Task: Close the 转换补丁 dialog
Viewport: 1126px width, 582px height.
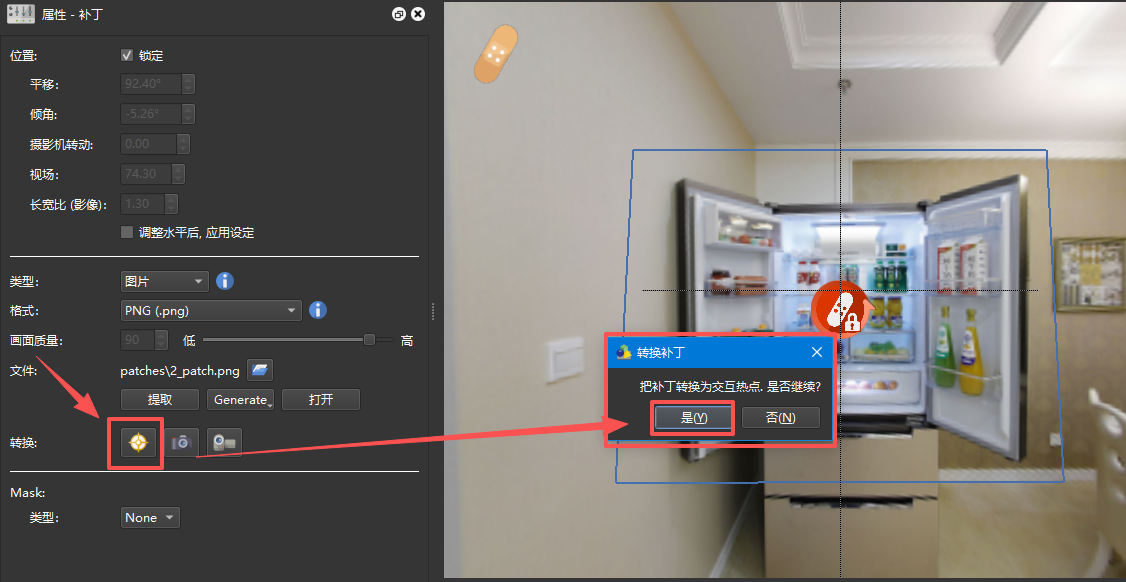Action: (817, 352)
